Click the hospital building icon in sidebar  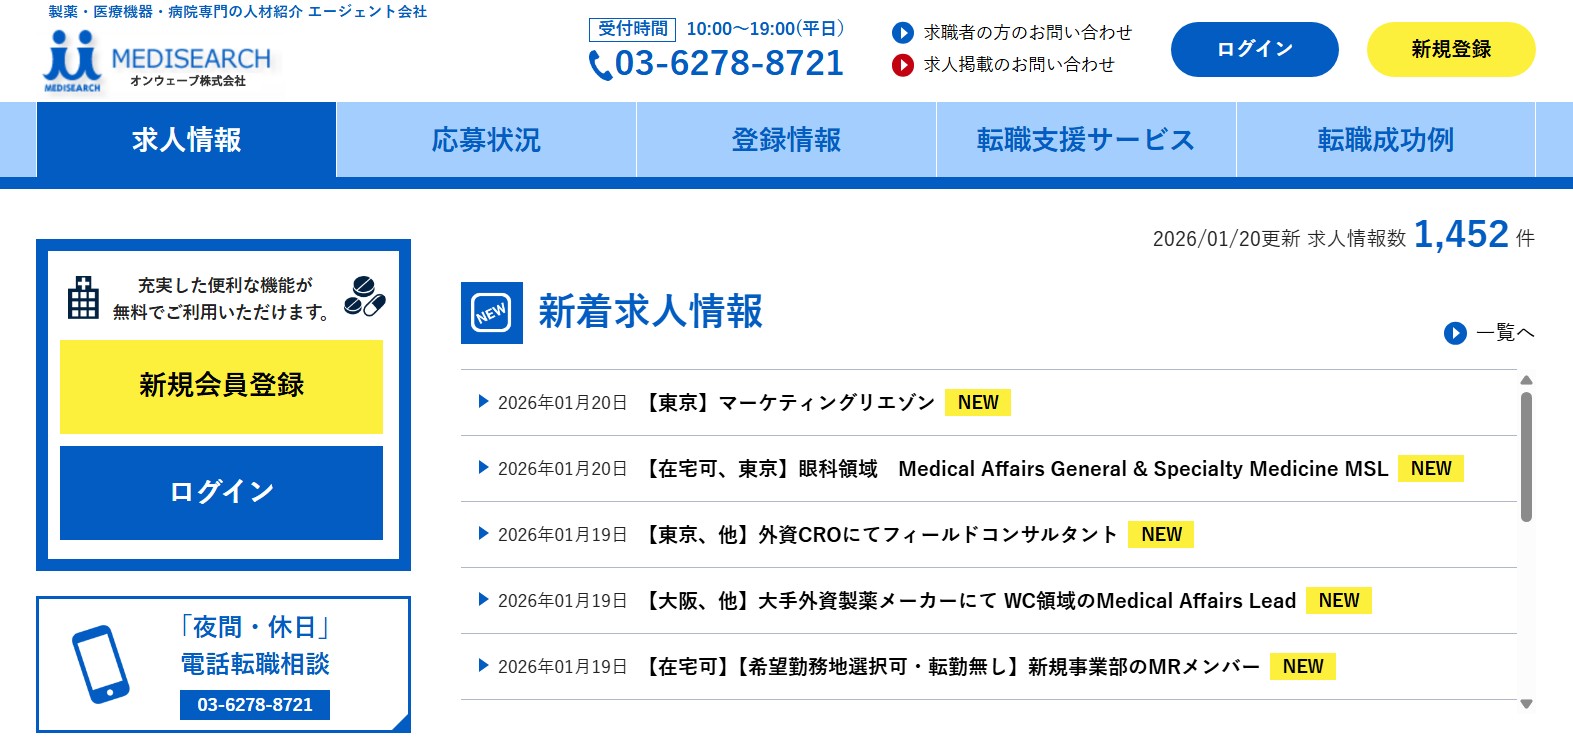[83, 298]
